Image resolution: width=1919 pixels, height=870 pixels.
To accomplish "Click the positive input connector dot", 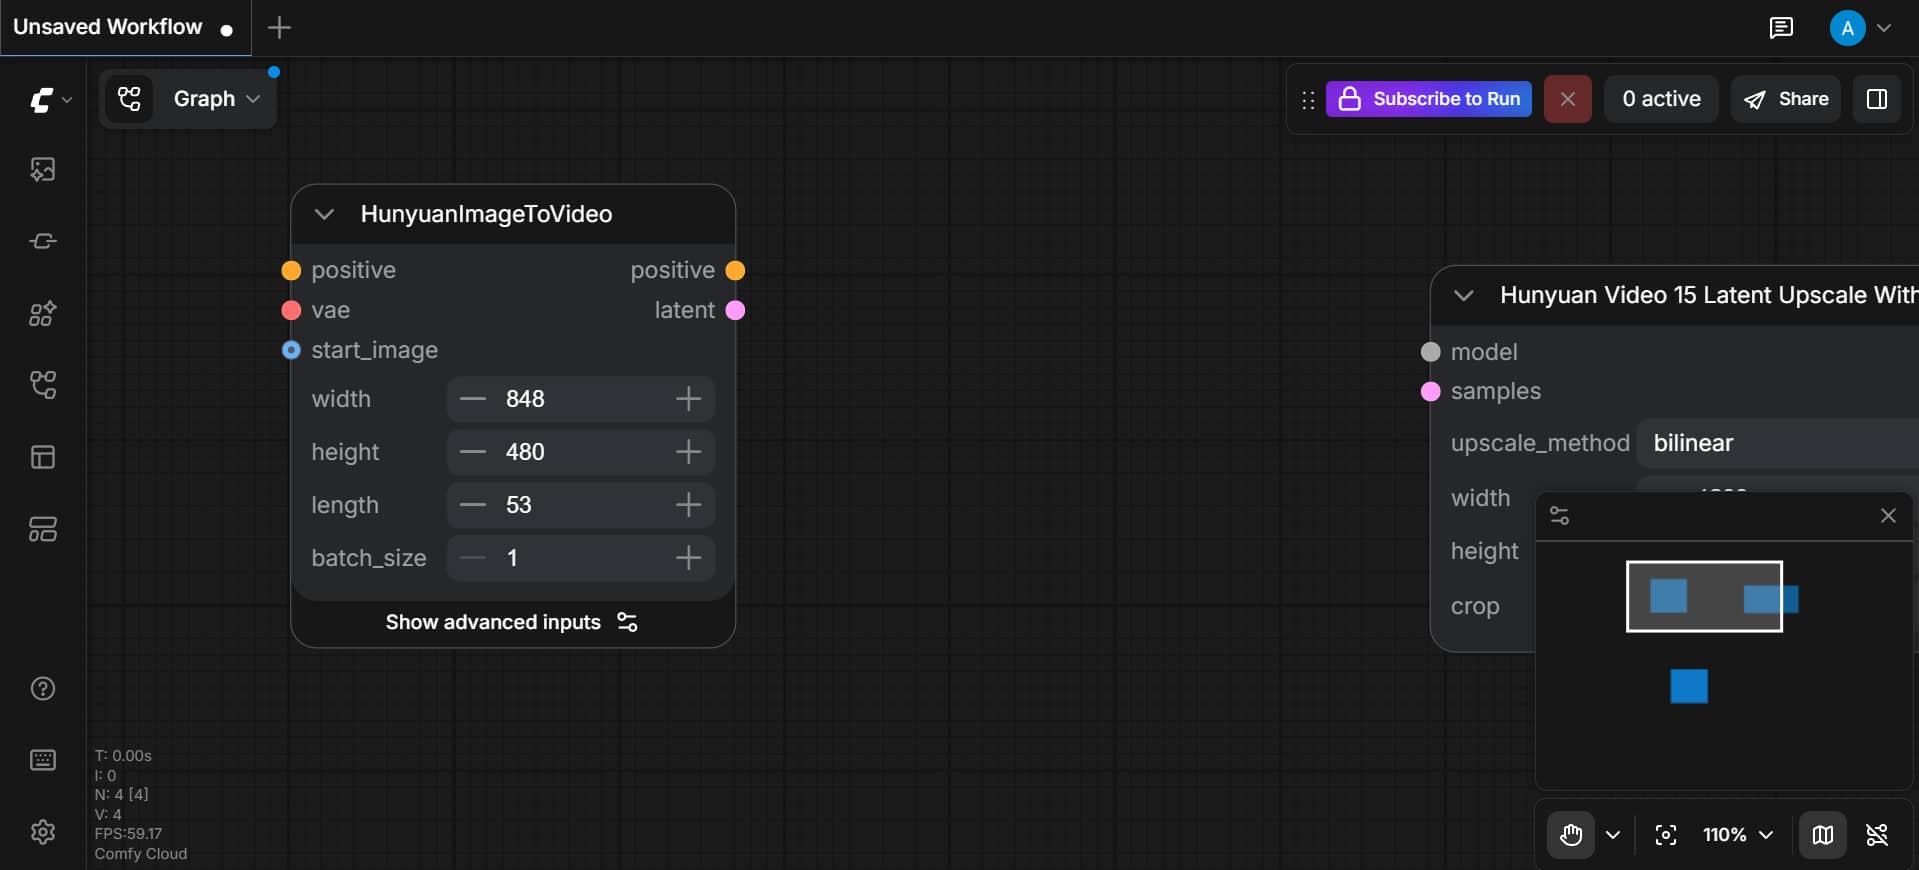I will coord(291,270).
